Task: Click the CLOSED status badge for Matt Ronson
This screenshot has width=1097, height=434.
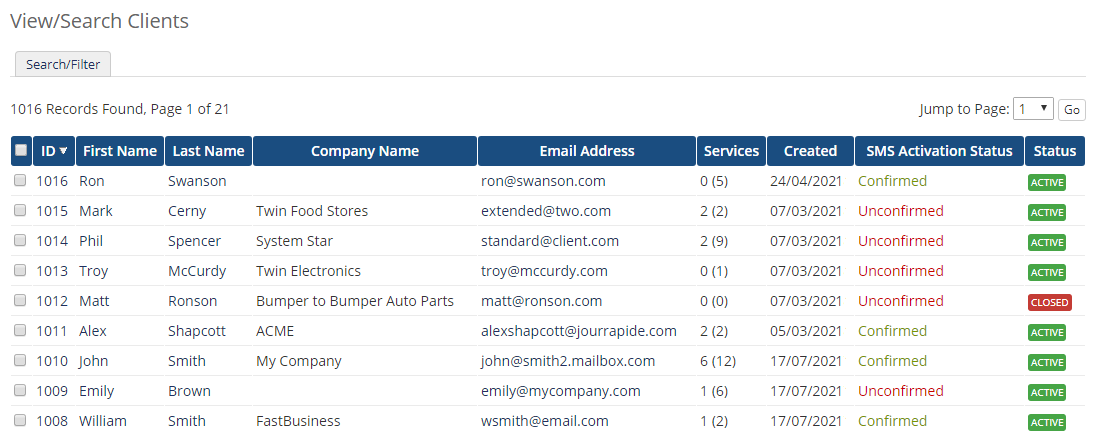Action: click(x=1049, y=302)
